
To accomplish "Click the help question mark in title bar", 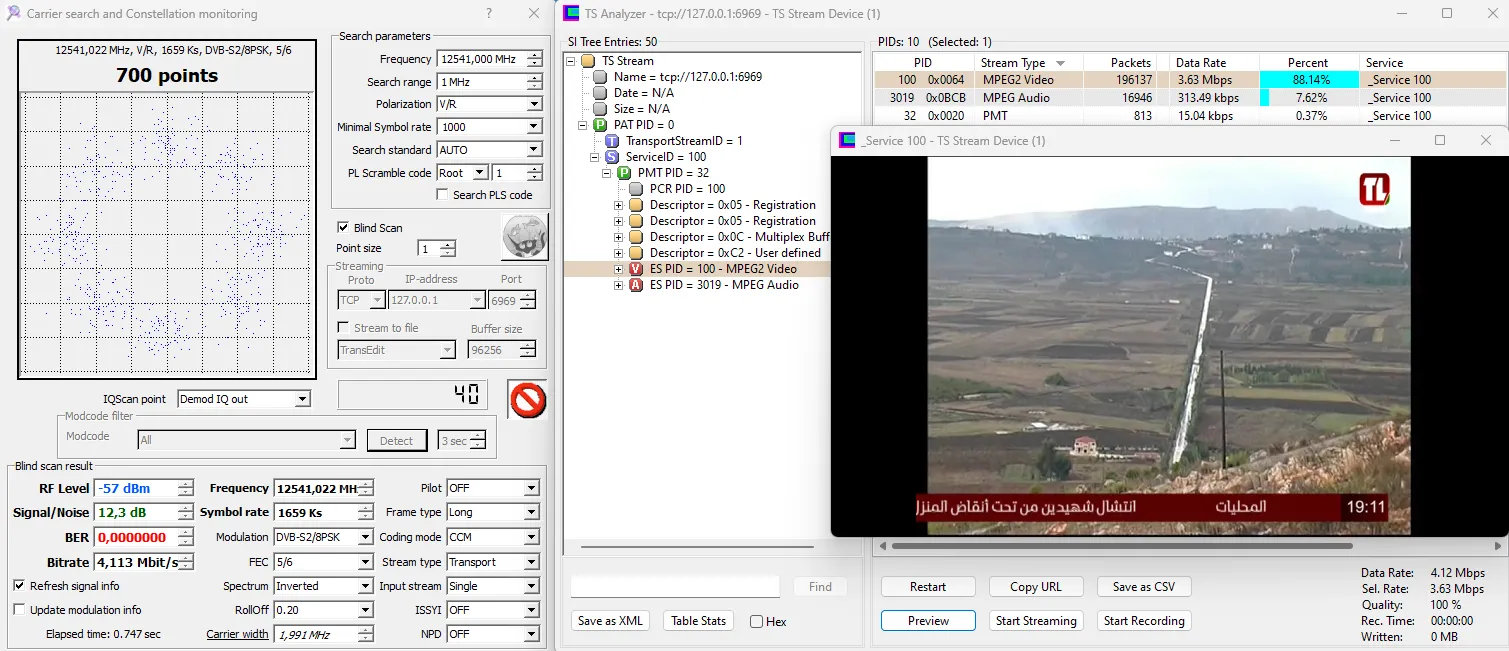I will click(x=488, y=14).
